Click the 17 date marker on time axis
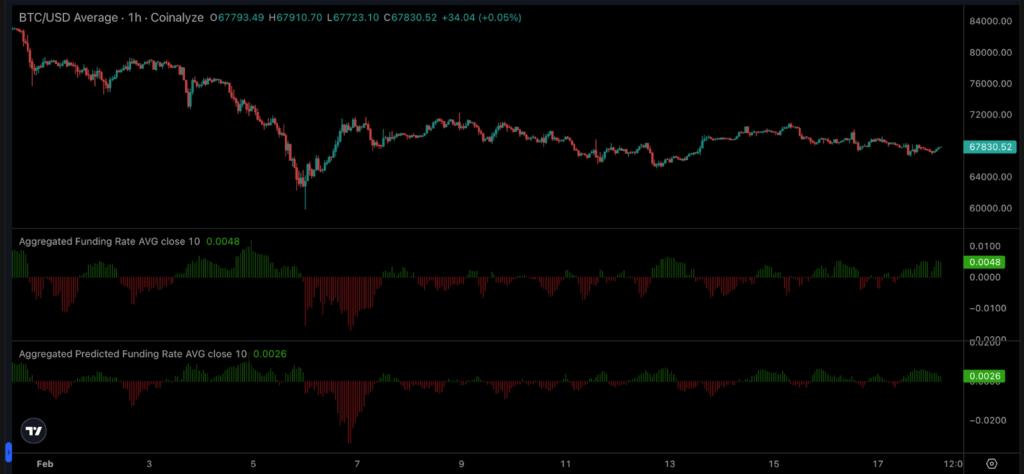 coord(877,464)
